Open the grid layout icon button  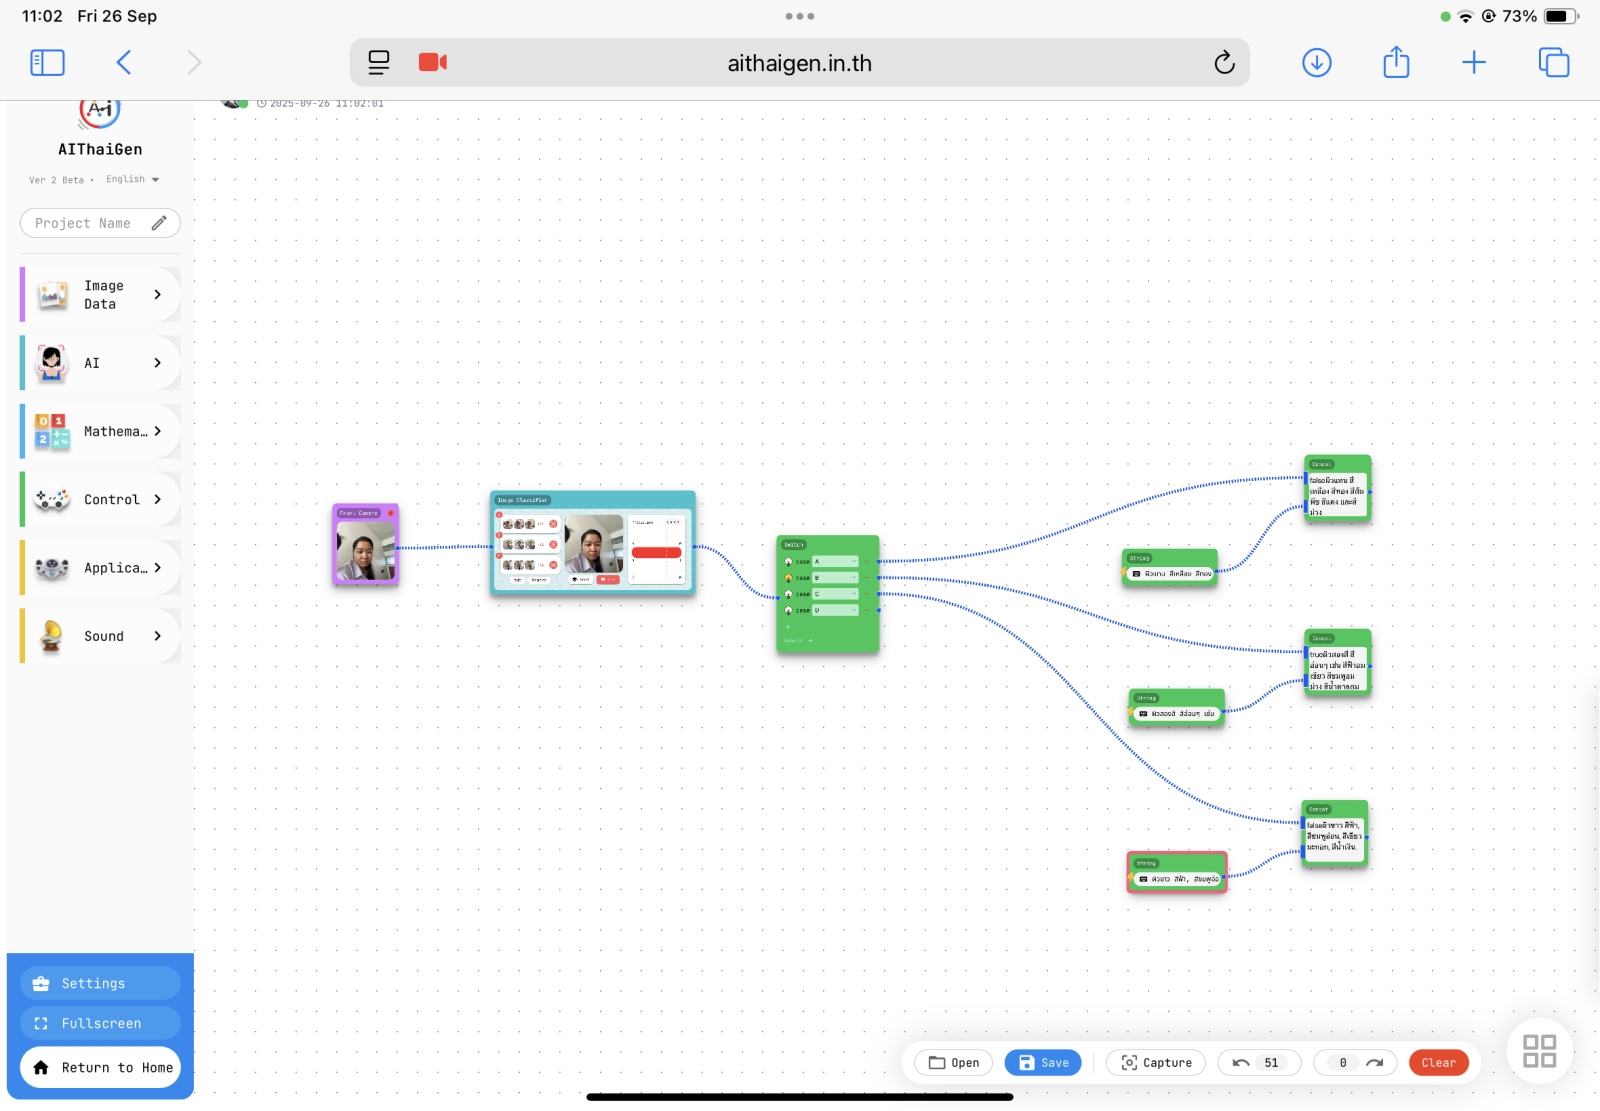pos(1539,1051)
